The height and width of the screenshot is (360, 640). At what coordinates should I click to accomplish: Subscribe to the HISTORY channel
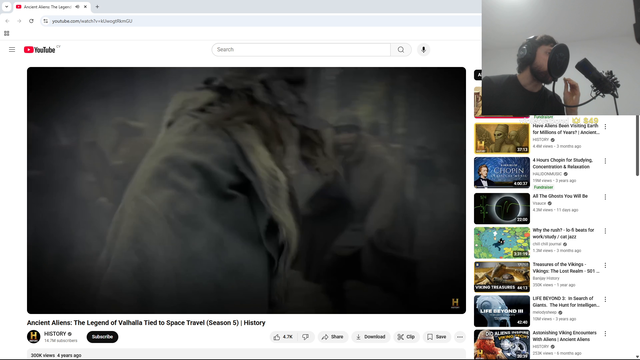click(102, 337)
